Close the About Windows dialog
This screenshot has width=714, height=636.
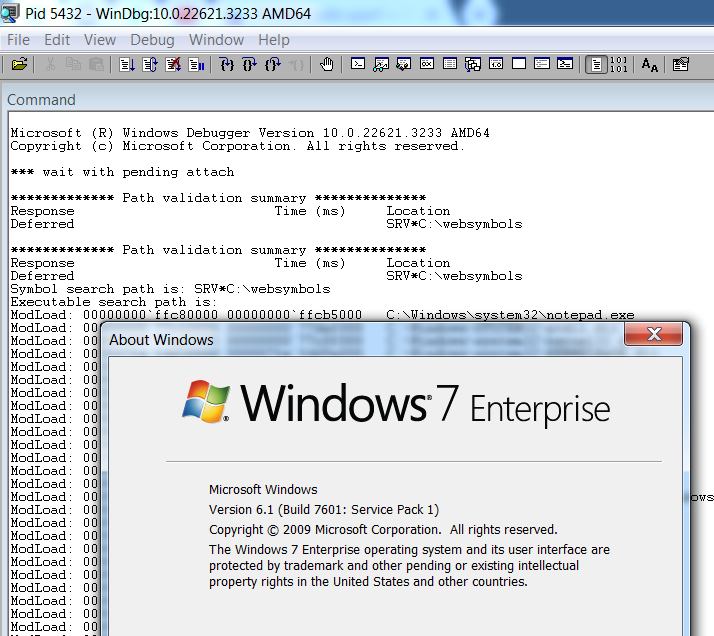click(x=653, y=334)
